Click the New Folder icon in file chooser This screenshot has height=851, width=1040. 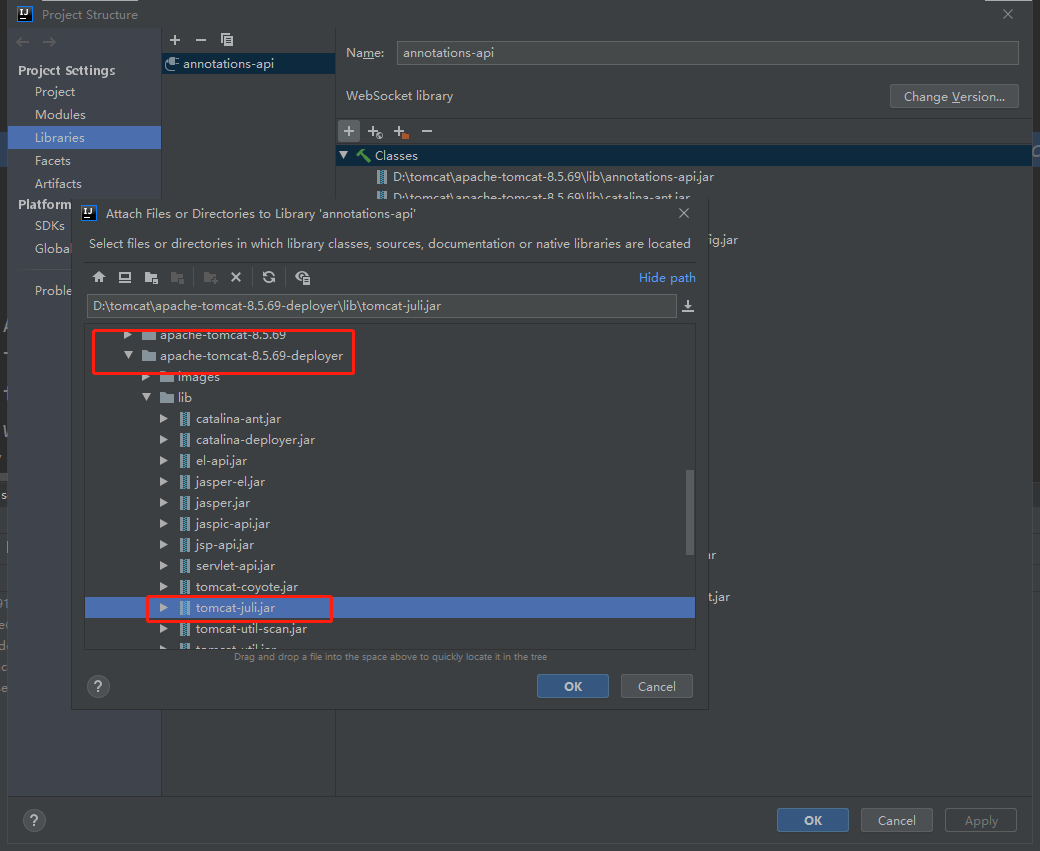coord(210,277)
